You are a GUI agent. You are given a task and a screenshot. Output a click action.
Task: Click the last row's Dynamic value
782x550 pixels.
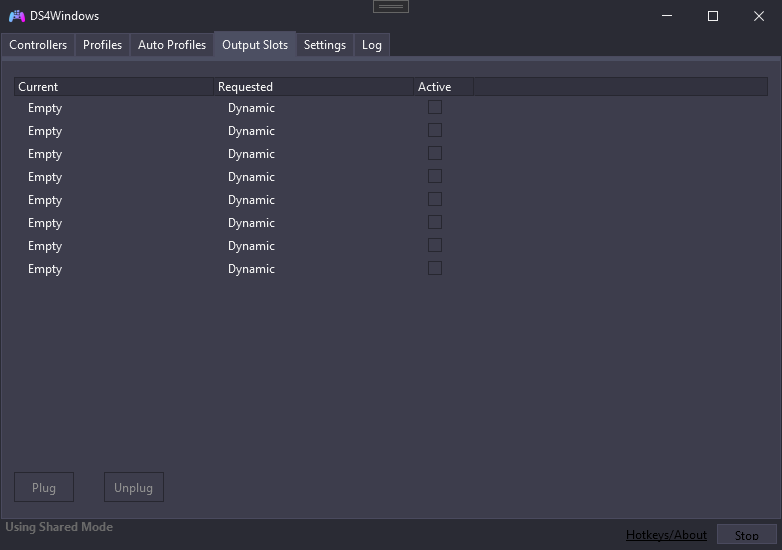coord(251,269)
